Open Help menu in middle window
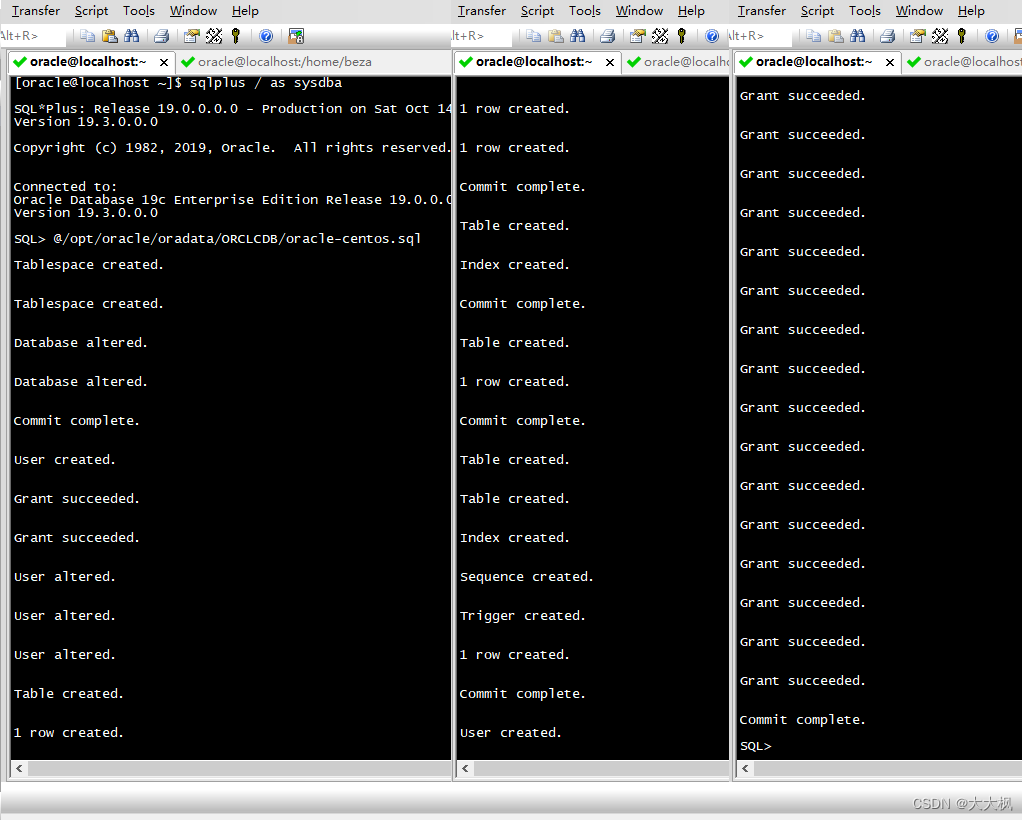This screenshot has height=820, width=1028. point(691,11)
